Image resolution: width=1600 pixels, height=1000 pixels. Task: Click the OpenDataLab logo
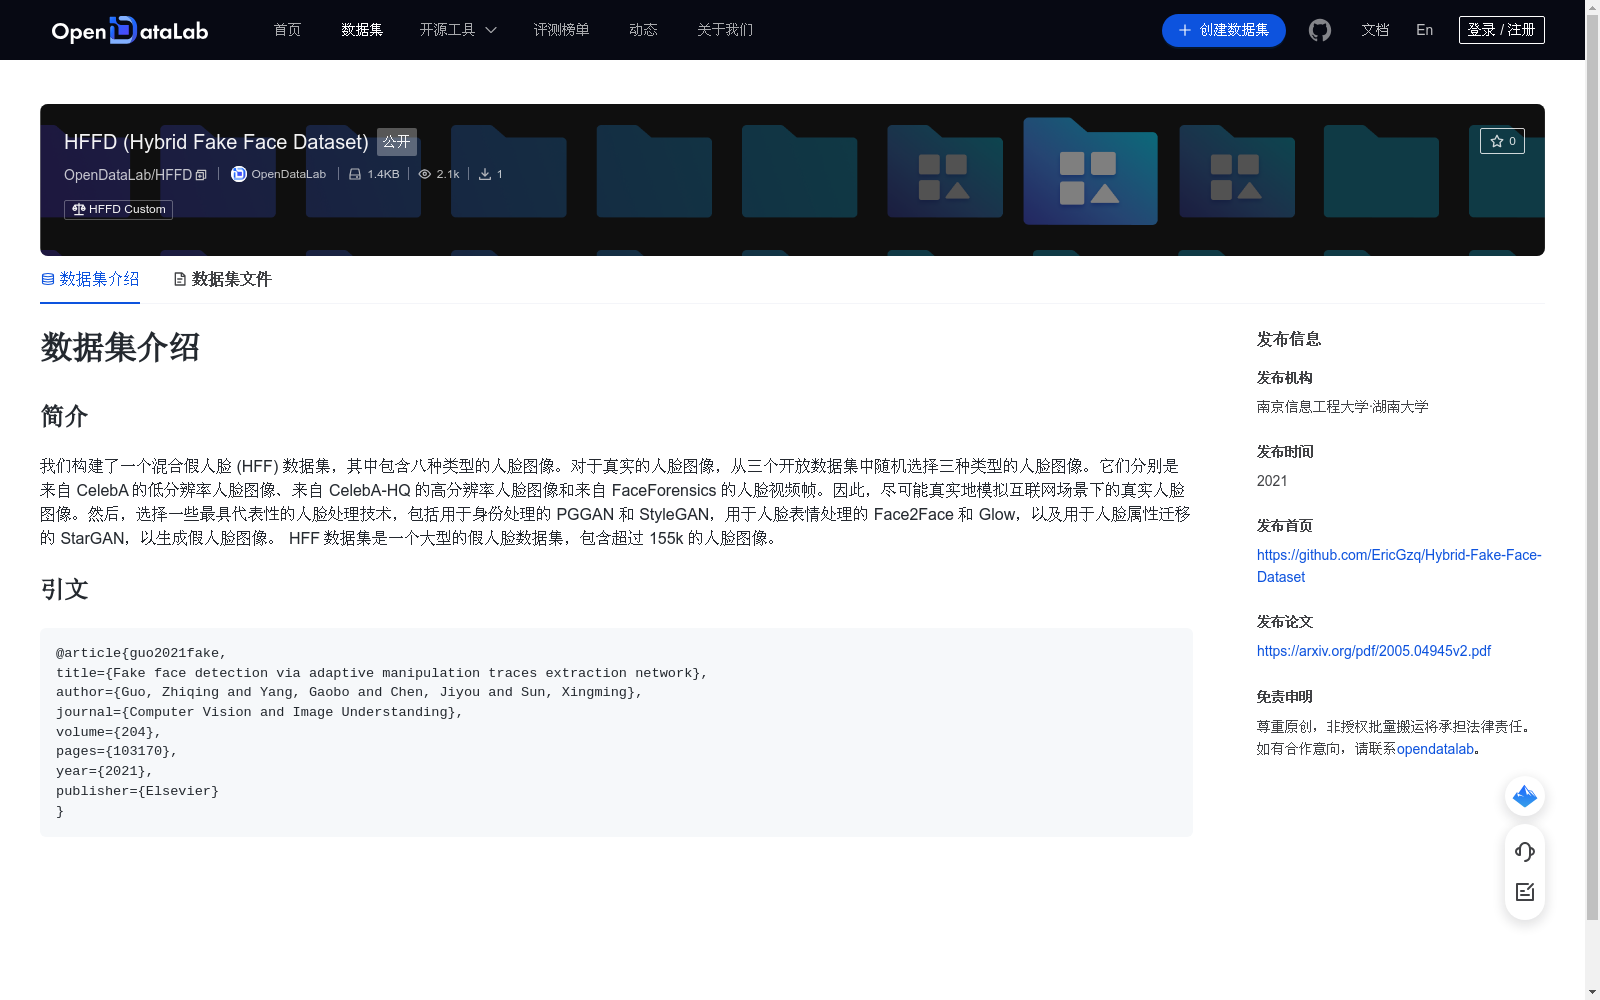[x=130, y=30]
